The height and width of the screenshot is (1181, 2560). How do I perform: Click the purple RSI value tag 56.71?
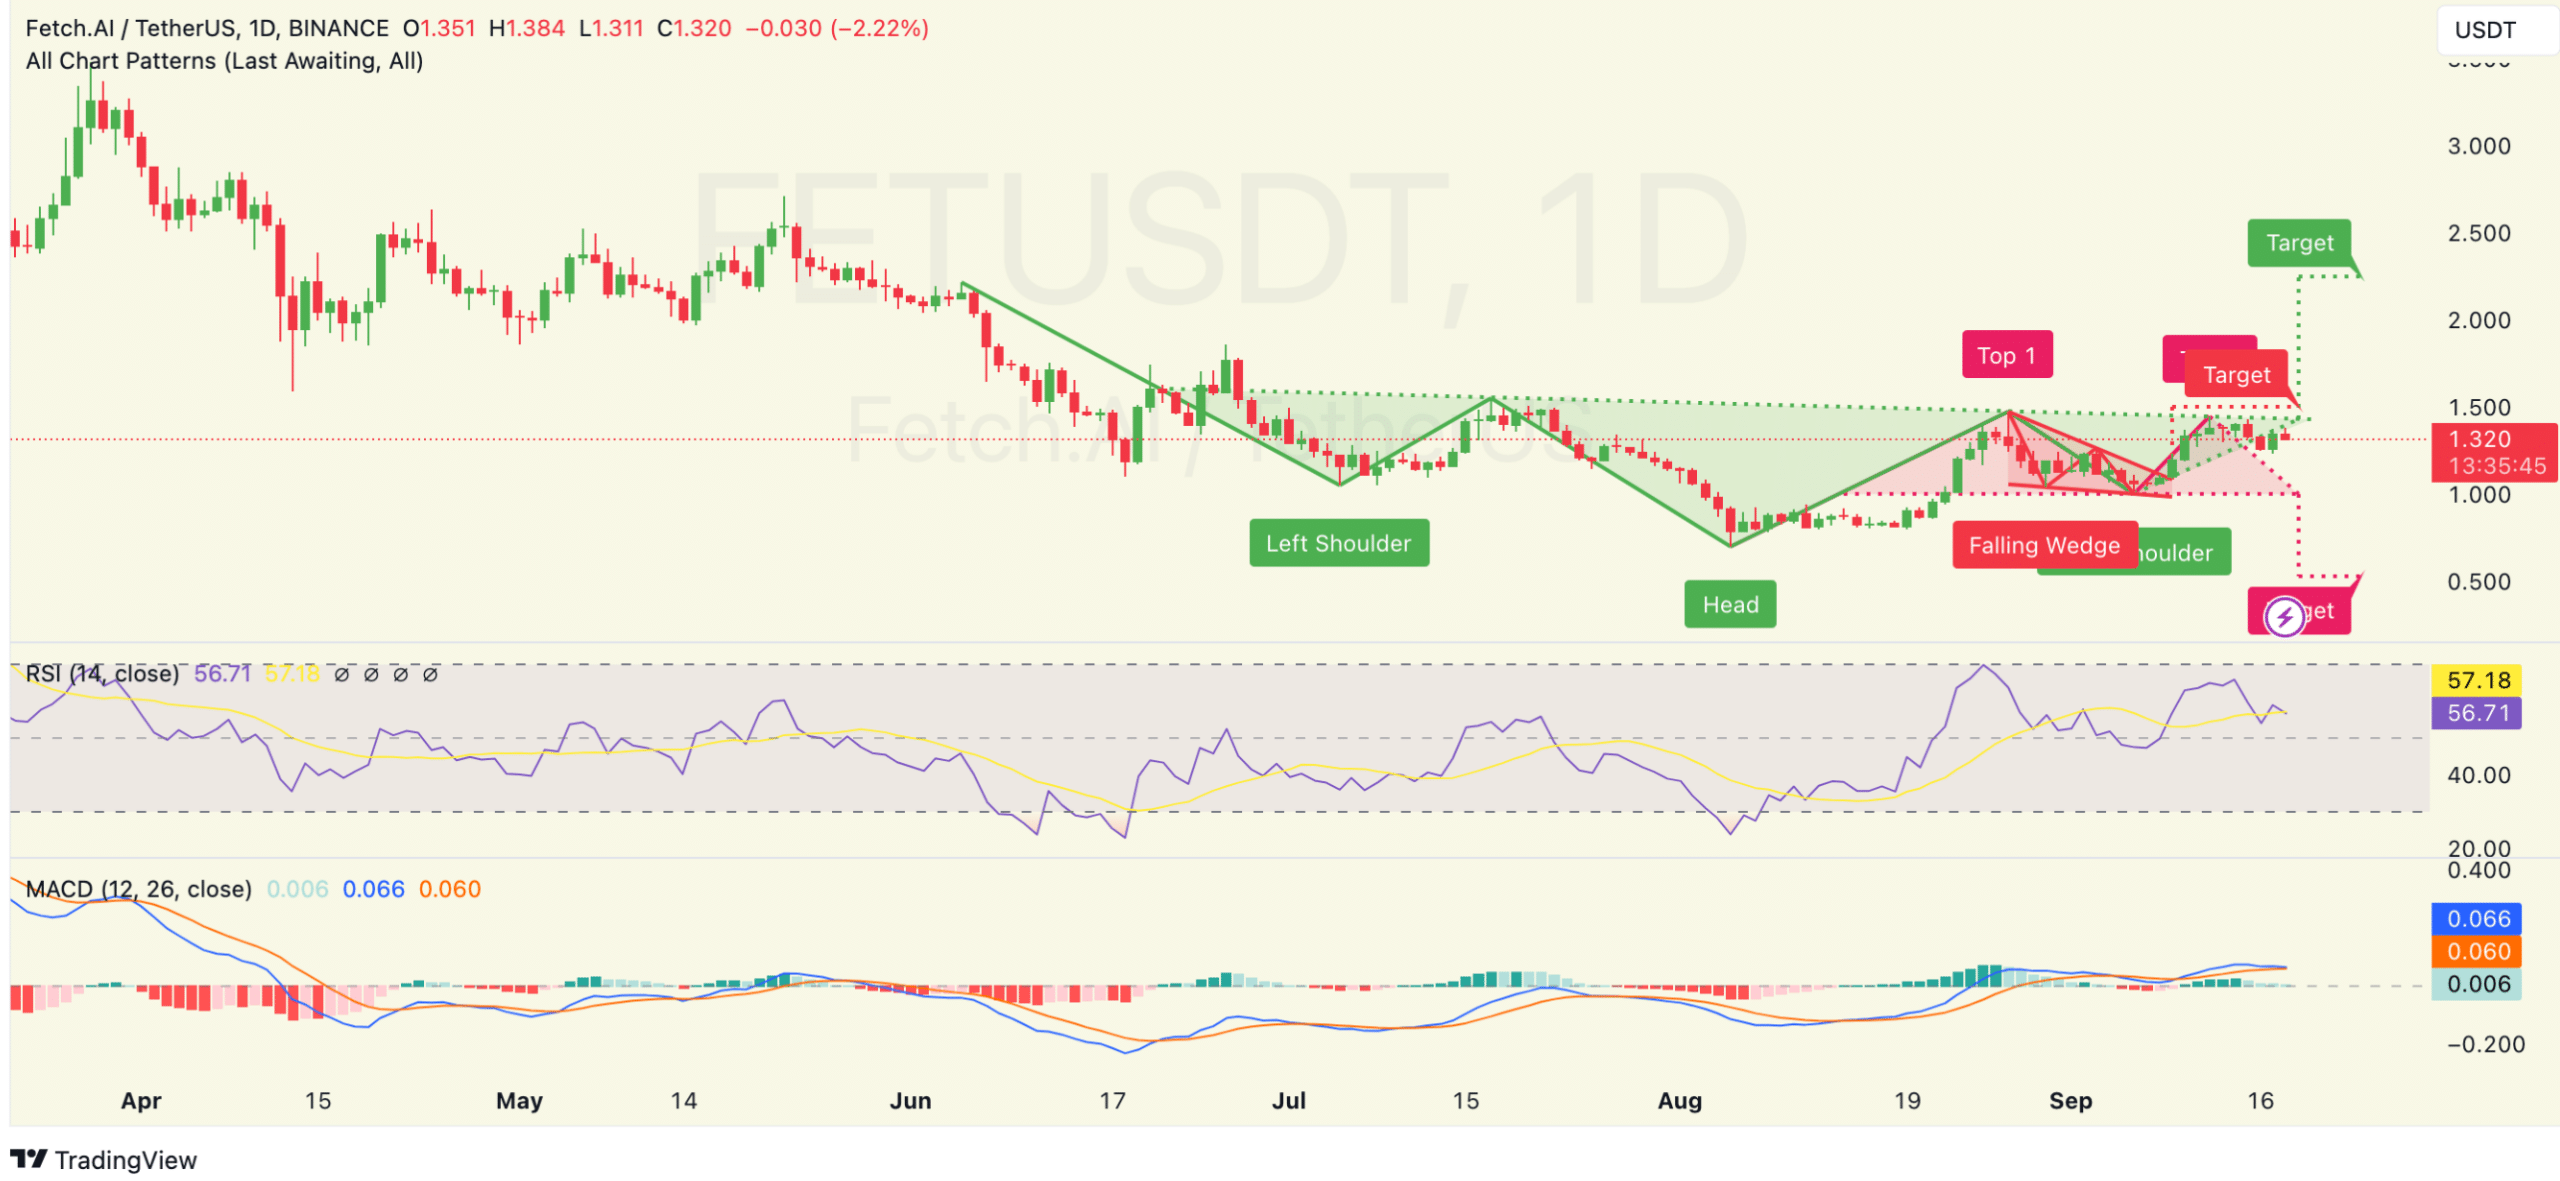[2478, 713]
